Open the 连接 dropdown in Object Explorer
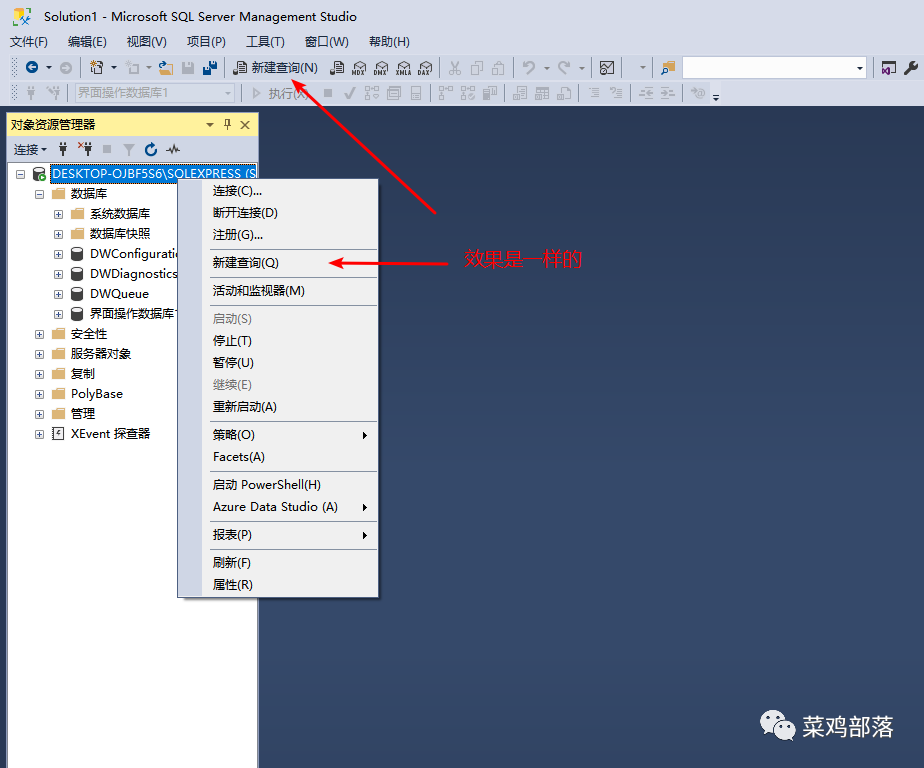This screenshot has width=924, height=768. pos(30,150)
